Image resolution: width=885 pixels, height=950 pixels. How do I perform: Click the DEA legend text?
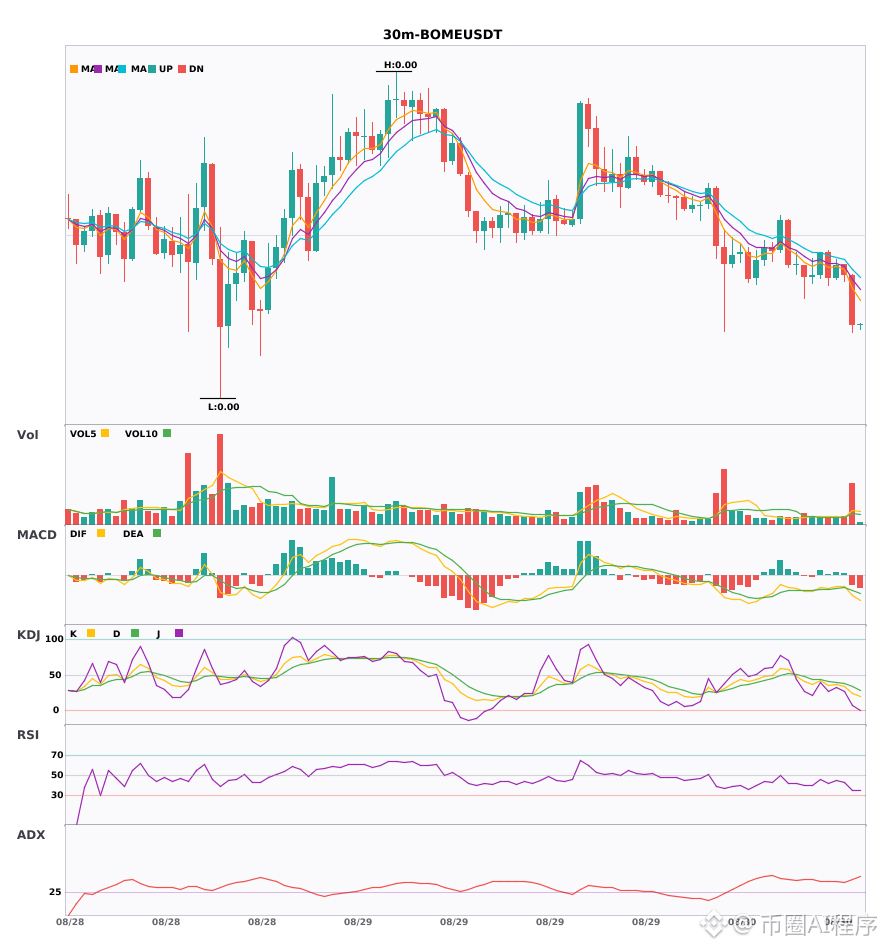(x=133, y=534)
